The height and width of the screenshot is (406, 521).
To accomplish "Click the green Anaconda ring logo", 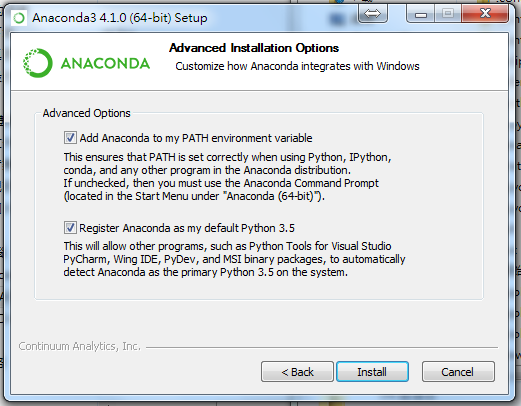I will (37, 63).
